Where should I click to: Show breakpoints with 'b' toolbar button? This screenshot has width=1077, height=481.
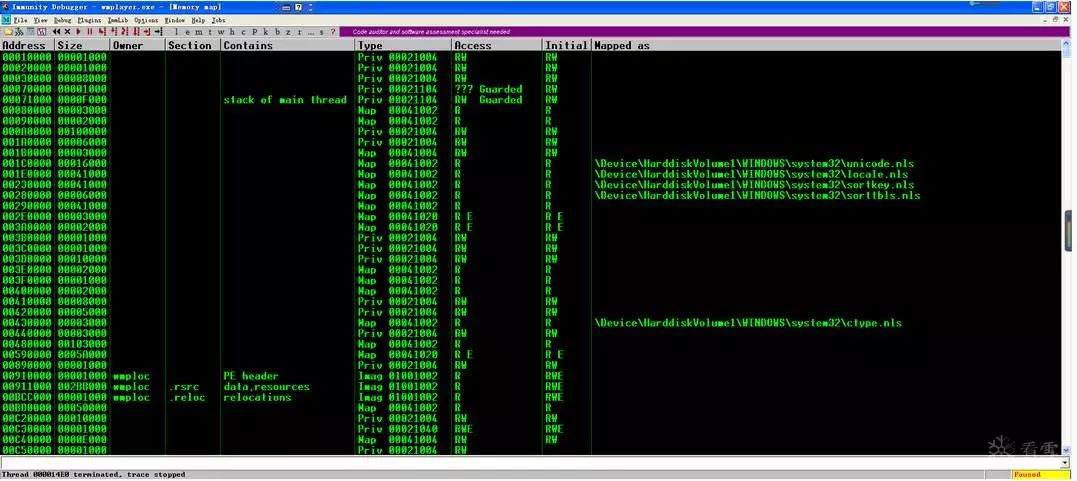click(x=277, y=32)
